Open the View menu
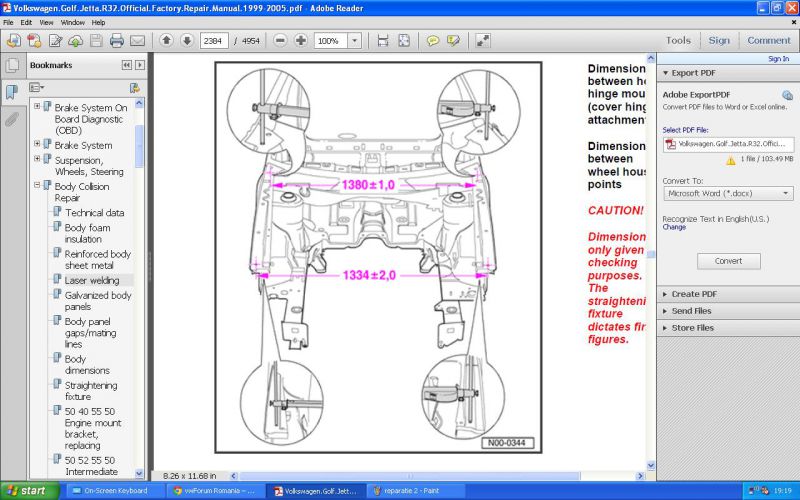The width and height of the screenshot is (800, 500). pos(46,22)
